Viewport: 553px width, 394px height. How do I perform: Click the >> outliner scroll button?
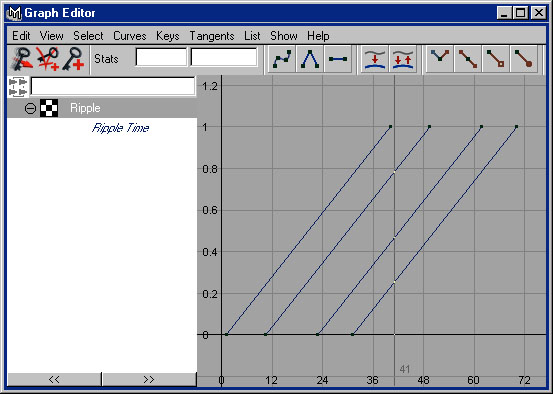click(149, 379)
